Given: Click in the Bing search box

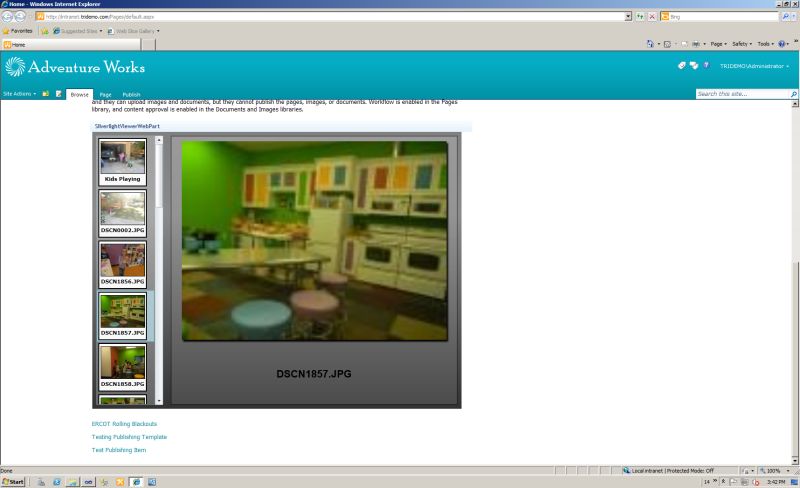Looking at the screenshot, I should click(719, 17).
